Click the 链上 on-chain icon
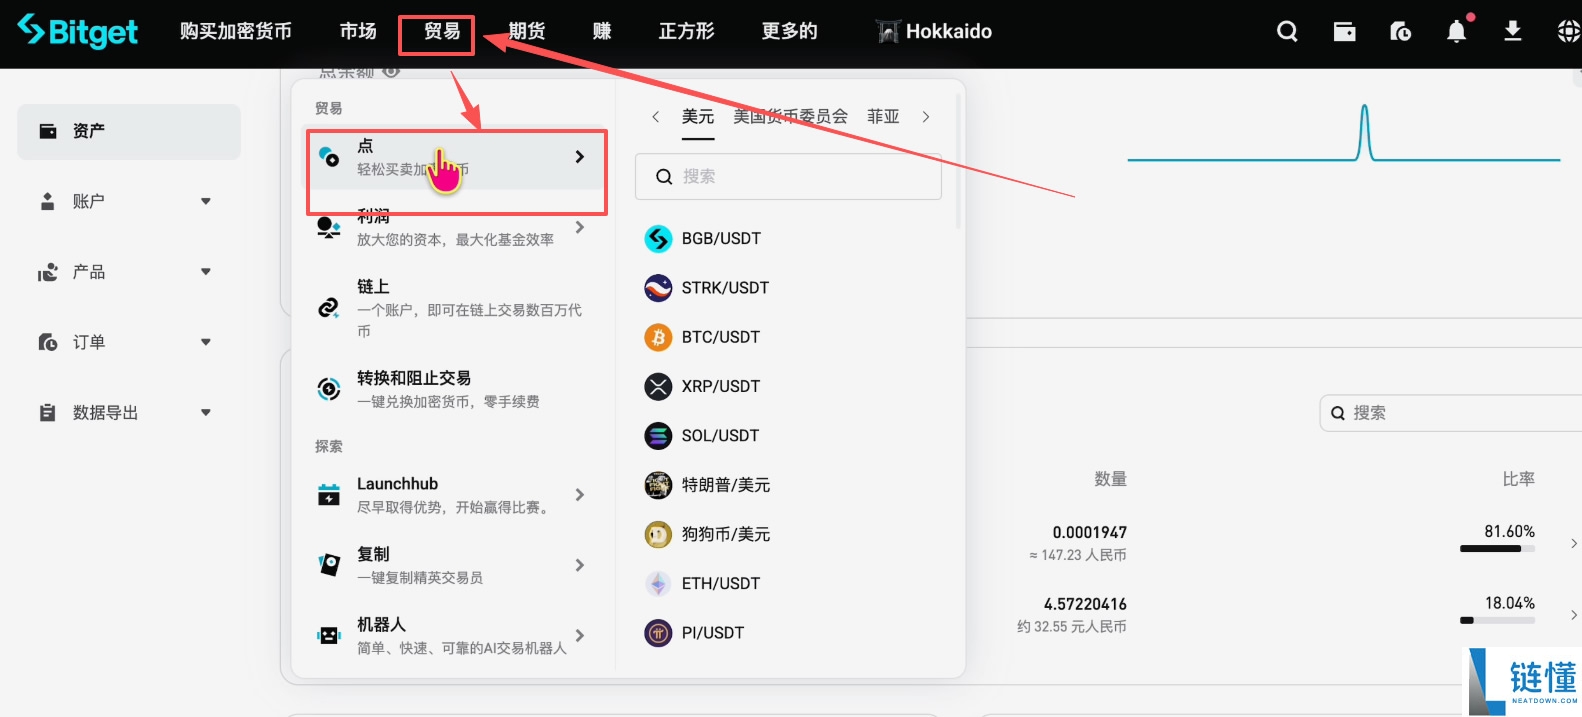1582x717 pixels. (x=329, y=308)
